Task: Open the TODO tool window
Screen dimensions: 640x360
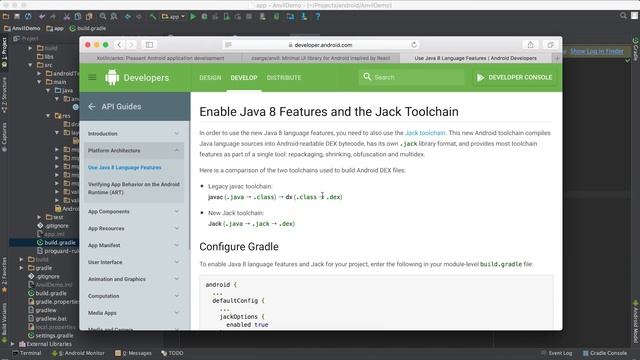Action: click(172, 353)
